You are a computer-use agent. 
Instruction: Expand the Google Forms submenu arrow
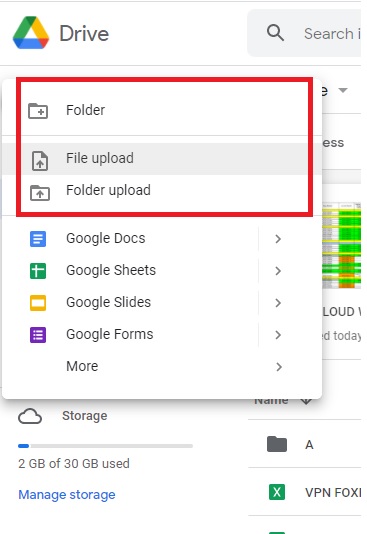click(278, 335)
